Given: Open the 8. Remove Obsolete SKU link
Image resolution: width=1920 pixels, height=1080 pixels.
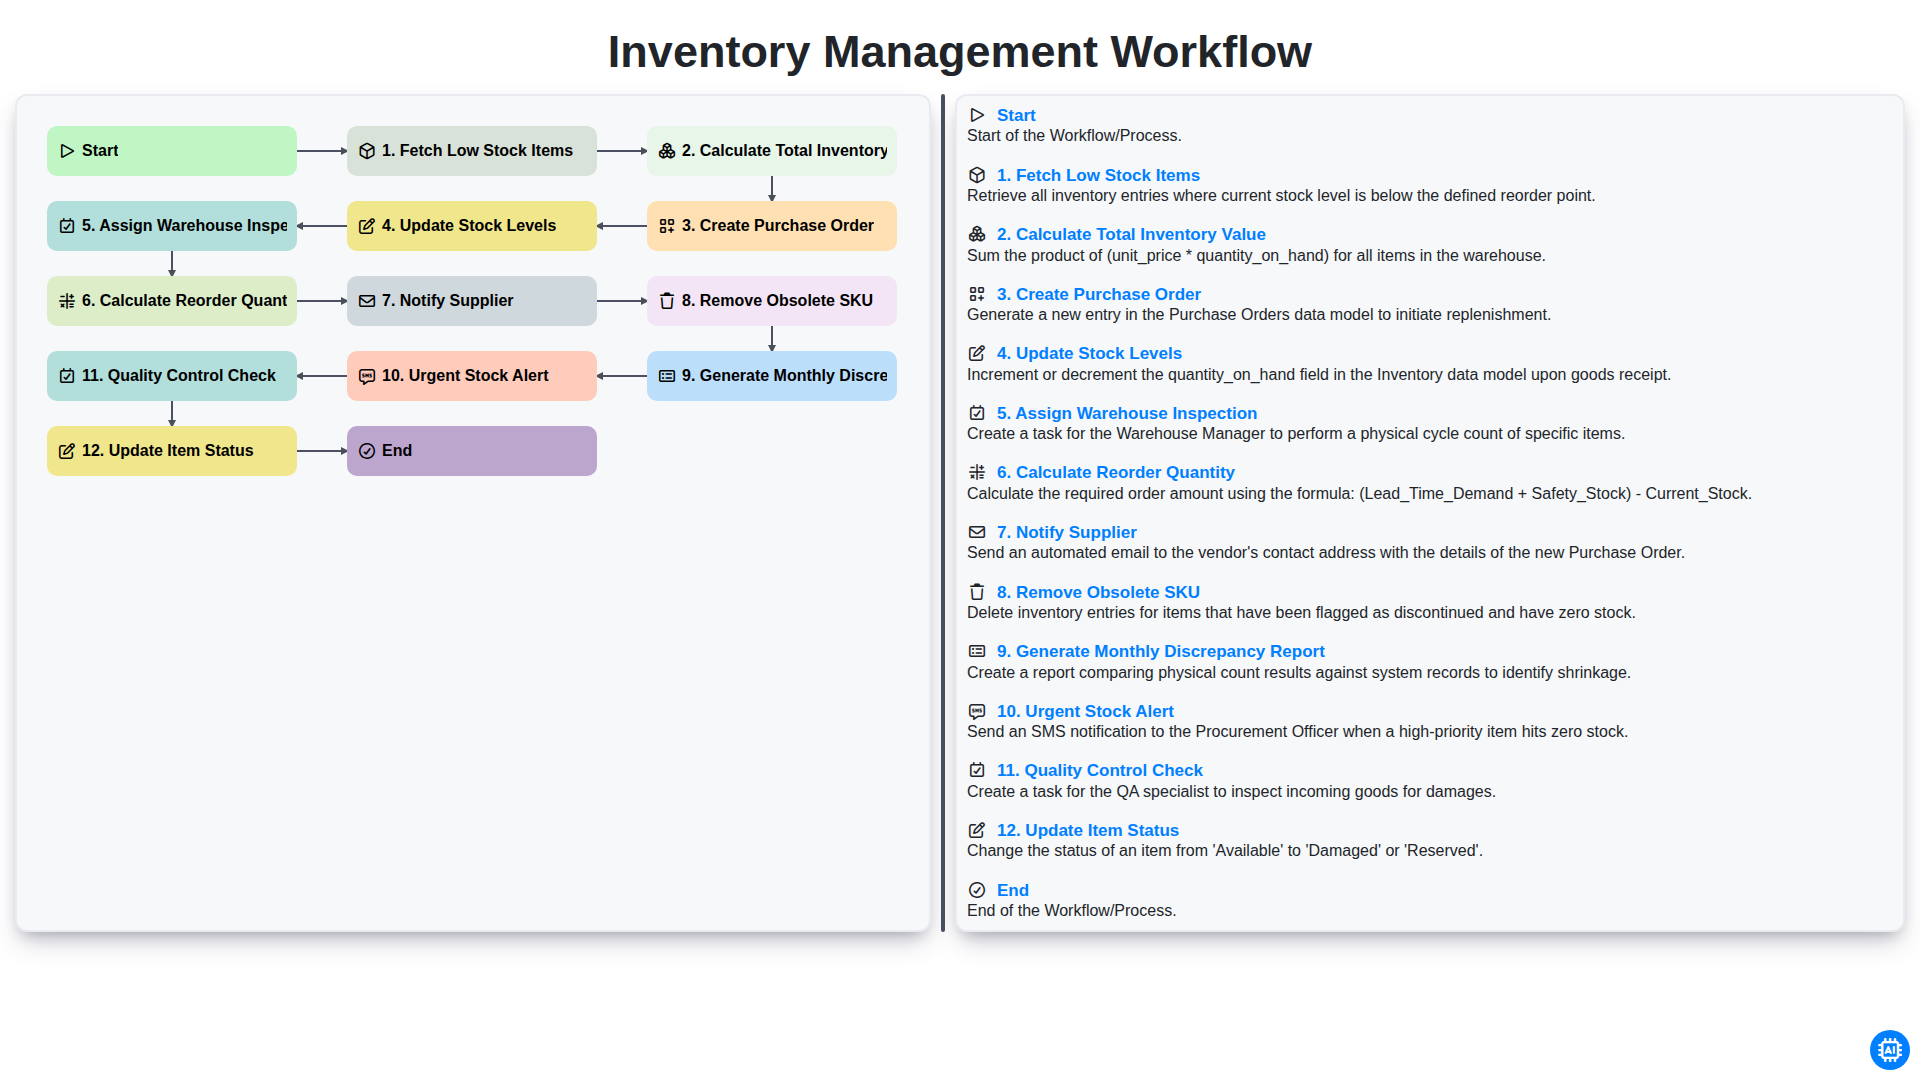Looking at the screenshot, I should tap(1098, 592).
